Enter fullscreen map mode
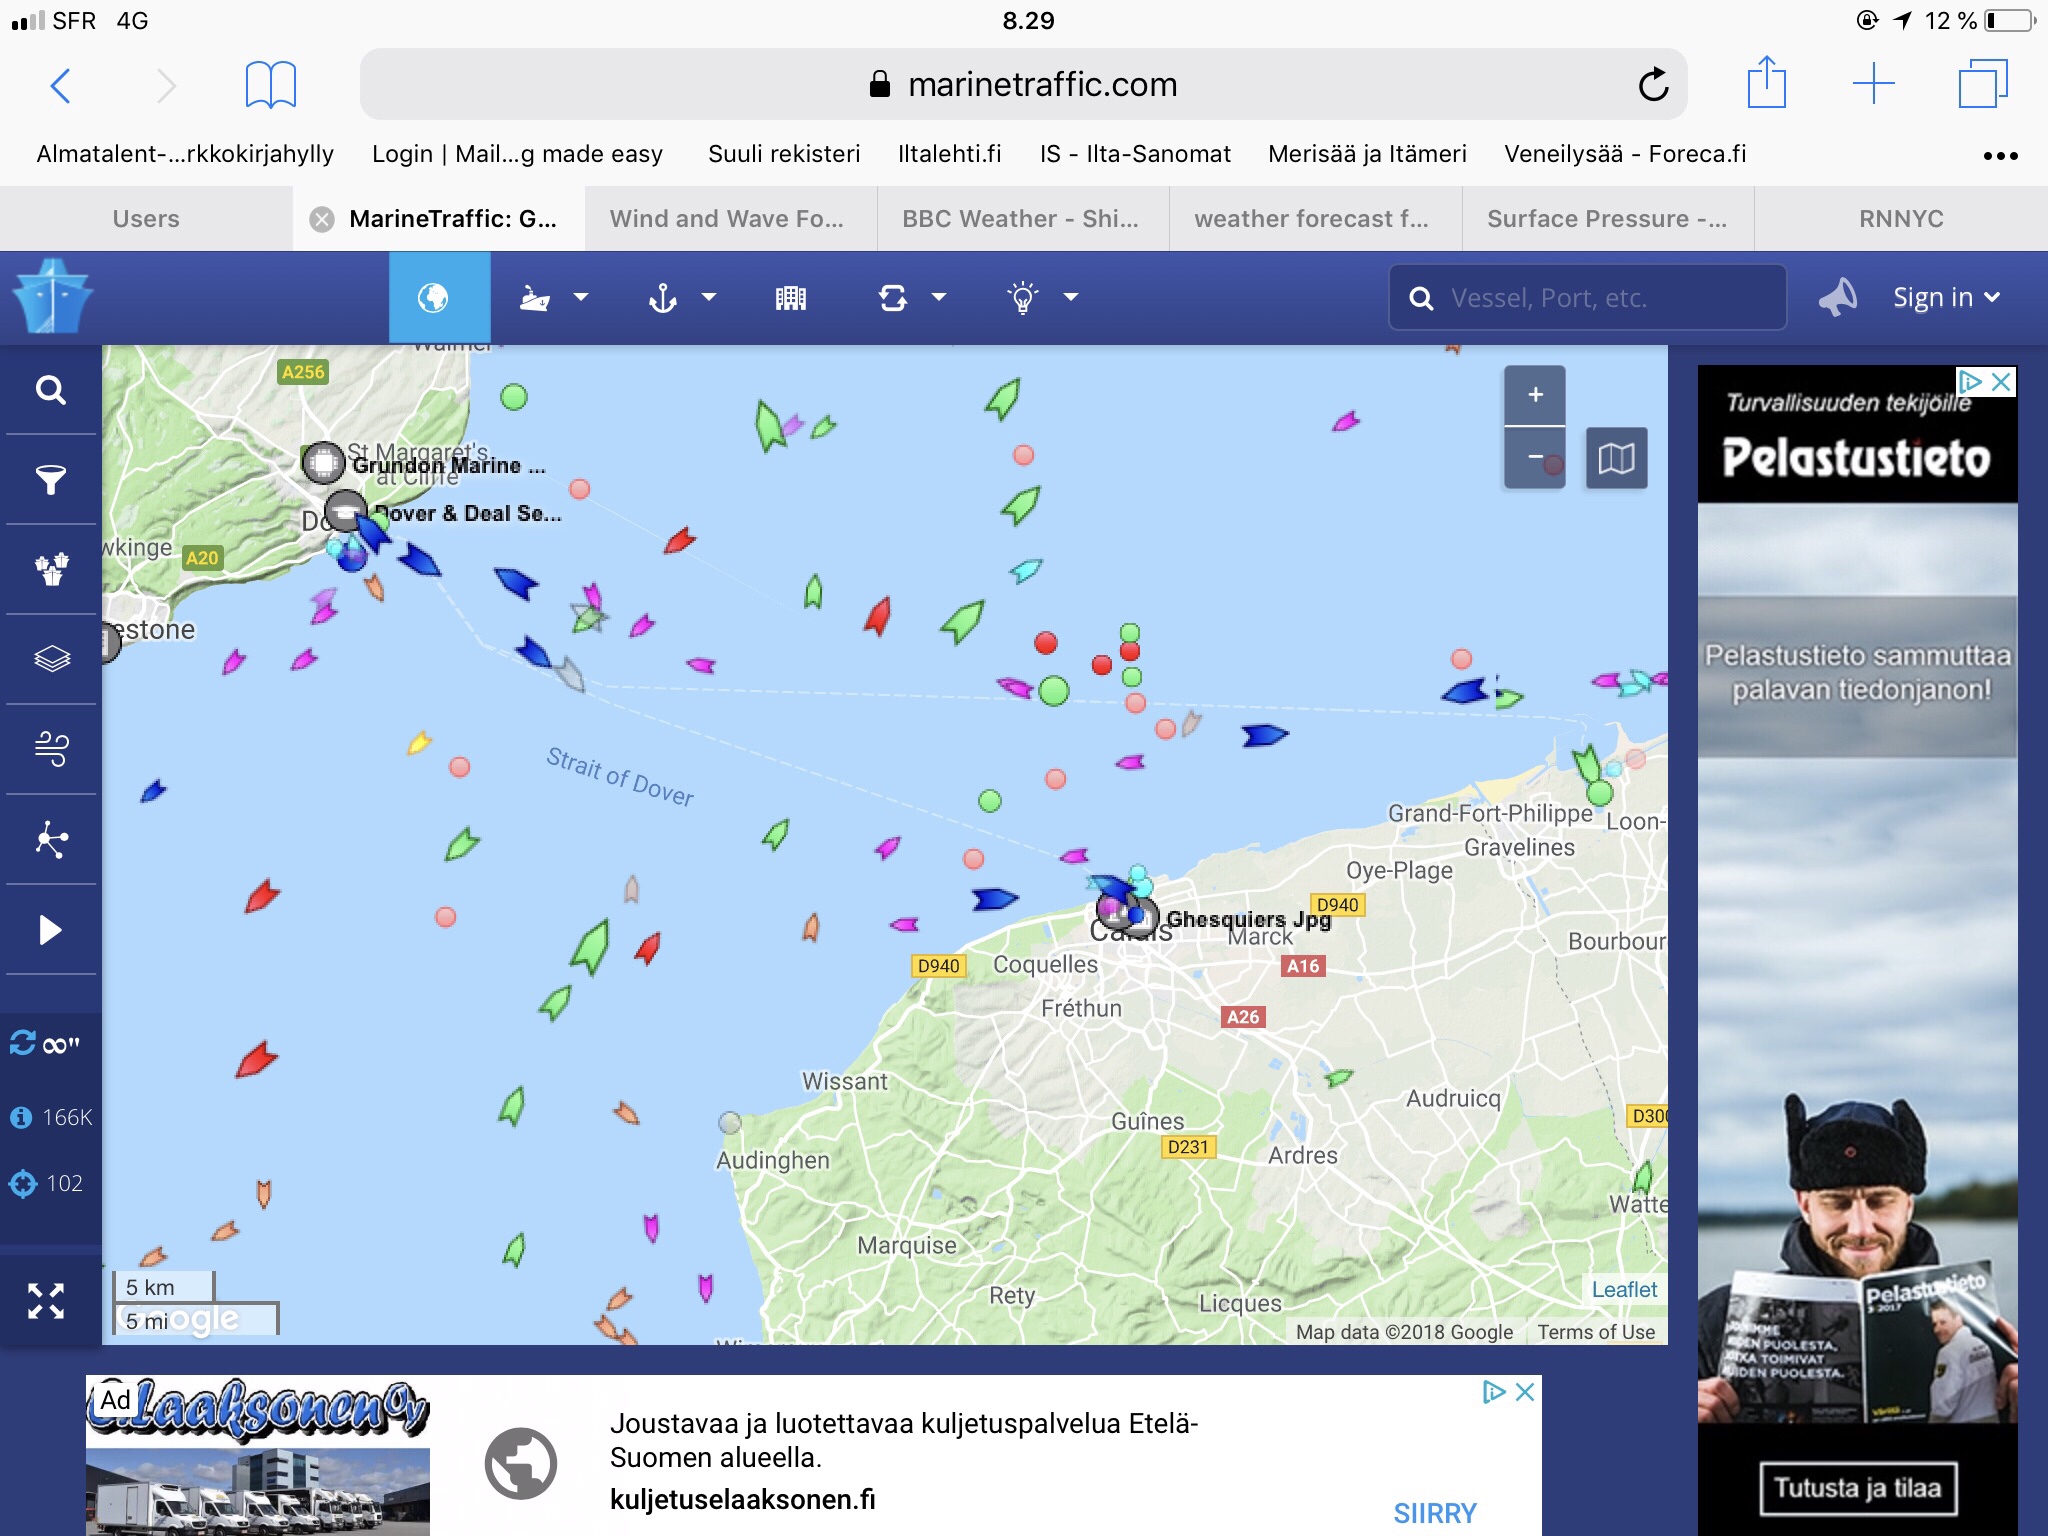2048x1536 pixels. coord(46,1301)
